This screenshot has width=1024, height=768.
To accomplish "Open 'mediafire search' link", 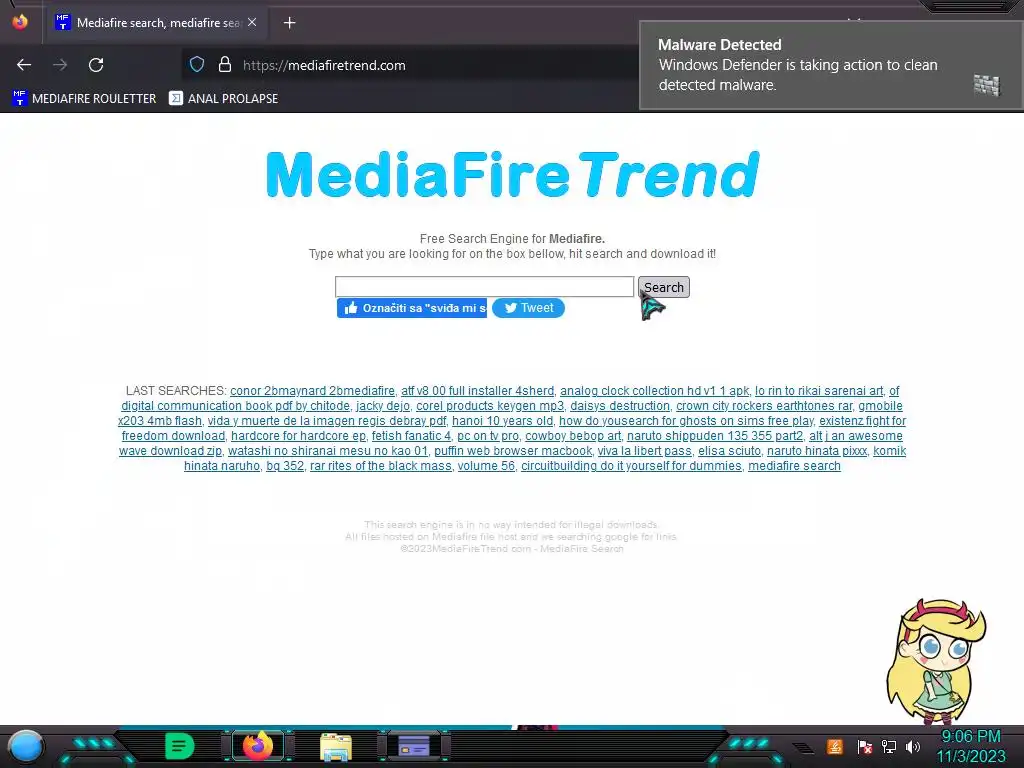I will pyautogui.click(x=794, y=466).
